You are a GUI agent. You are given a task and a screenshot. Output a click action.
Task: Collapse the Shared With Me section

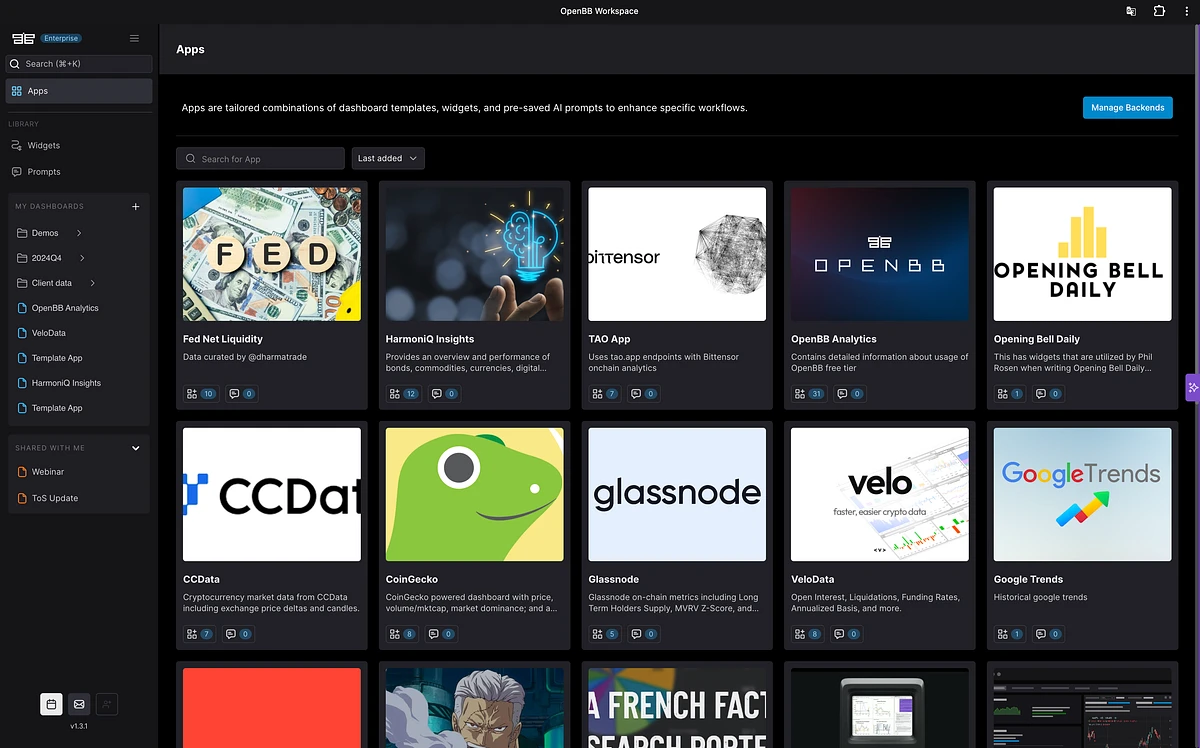click(x=135, y=448)
